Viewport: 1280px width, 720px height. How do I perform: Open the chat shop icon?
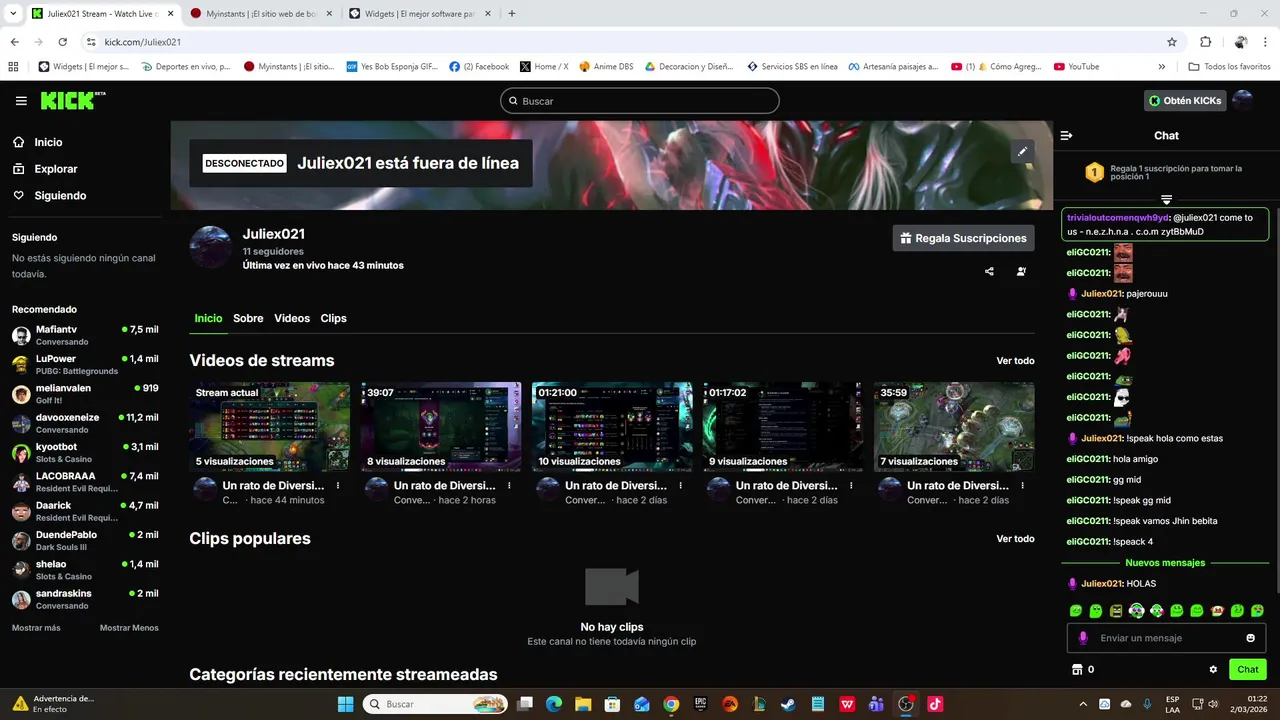click(1077, 669)
